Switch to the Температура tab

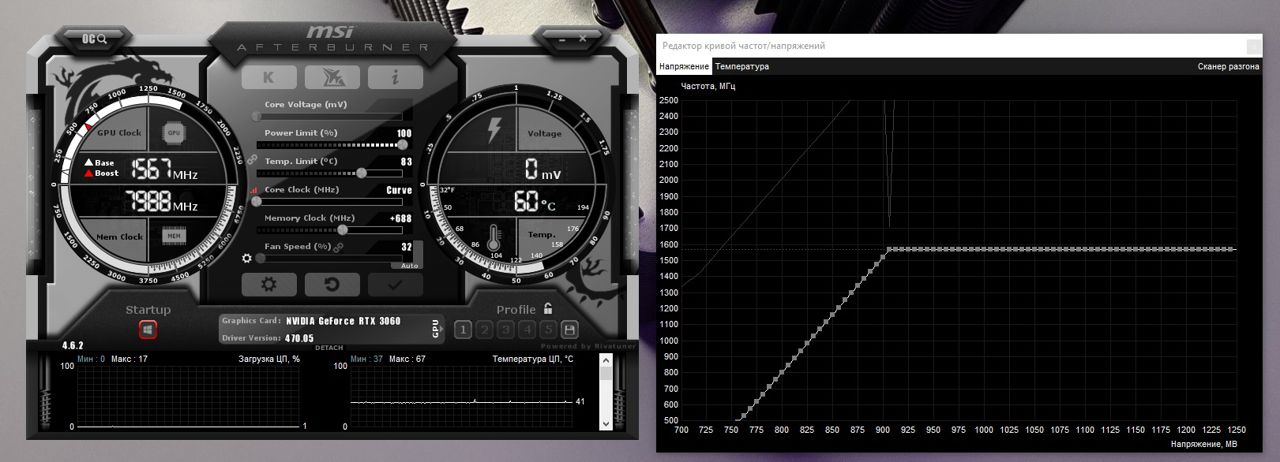[x=742, y=66]
